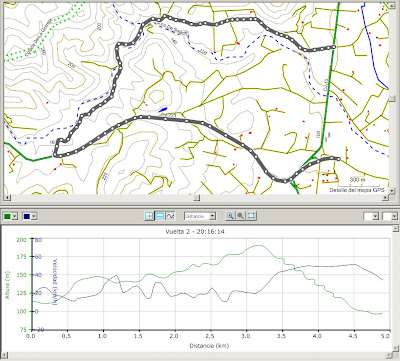Click the 'Vuelta 2 - 20:16:14' chart title
This screenshot has height=361, width=400.
pyautogui.click(x=195, y=231)
